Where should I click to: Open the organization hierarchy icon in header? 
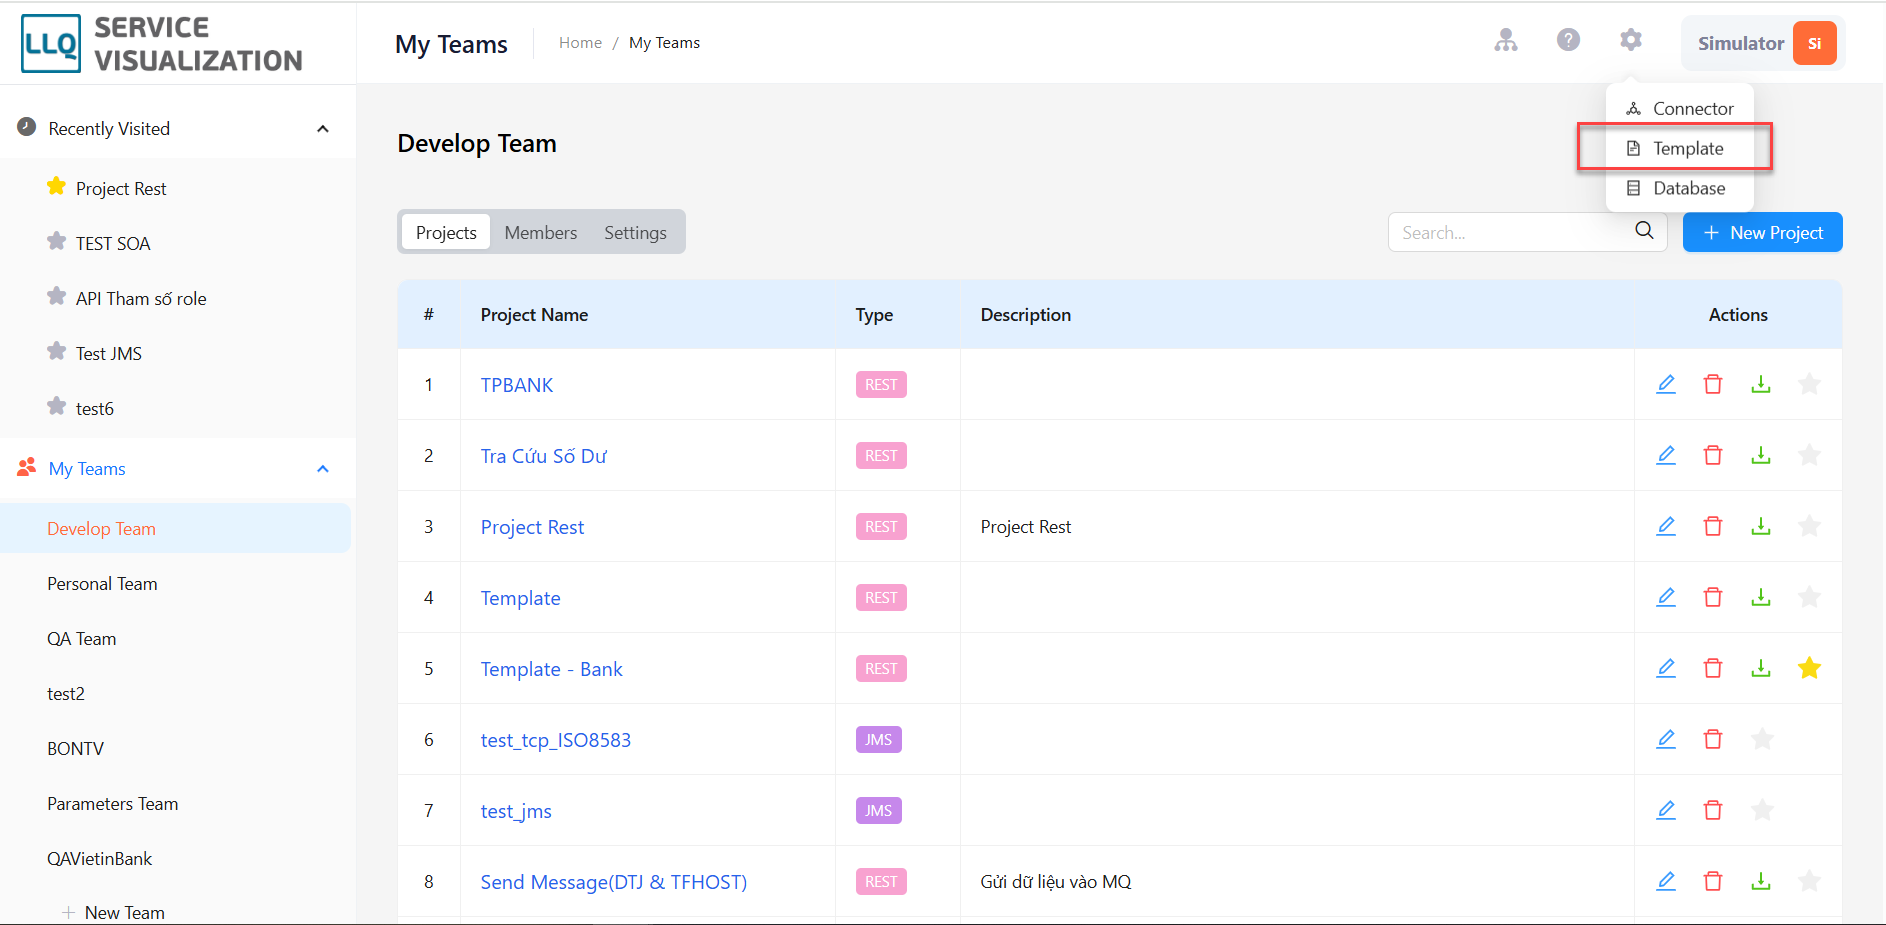click(x=1506, y=40)
